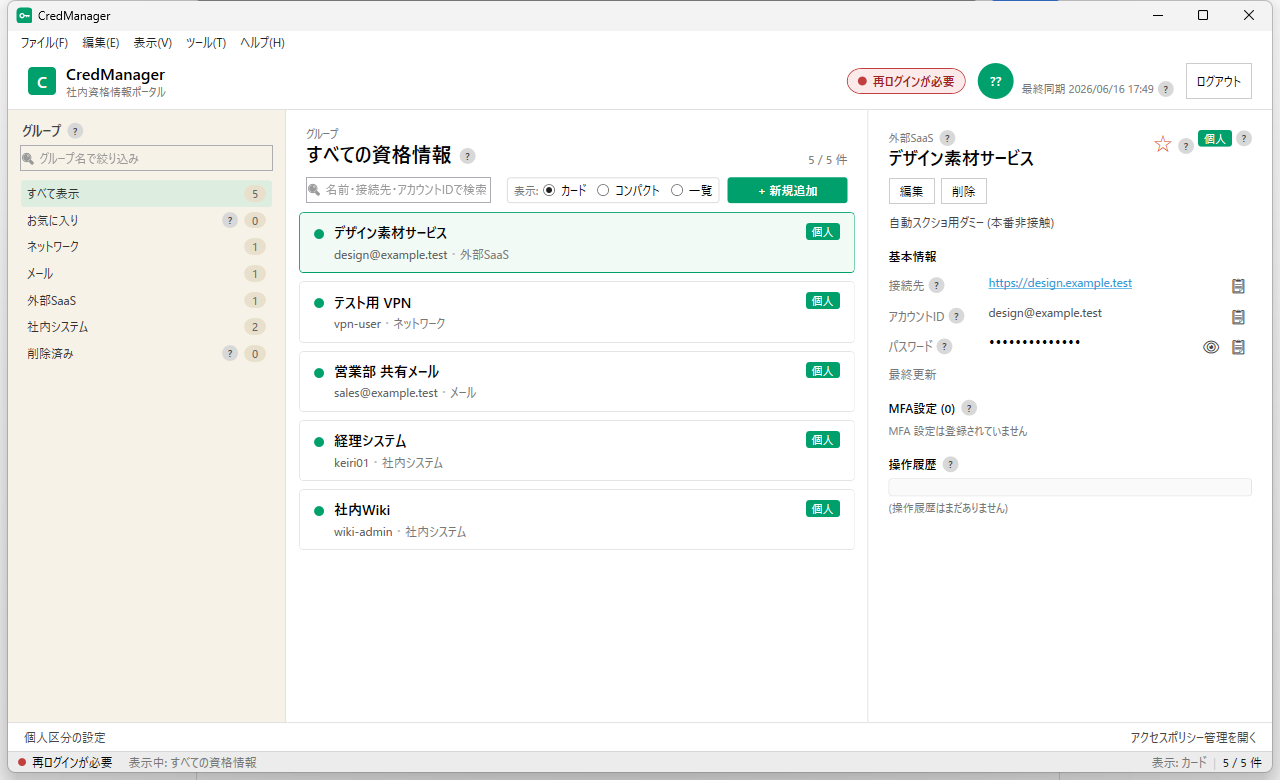Click the empty 操作履歴 list box

click(x=1070, y=487)
